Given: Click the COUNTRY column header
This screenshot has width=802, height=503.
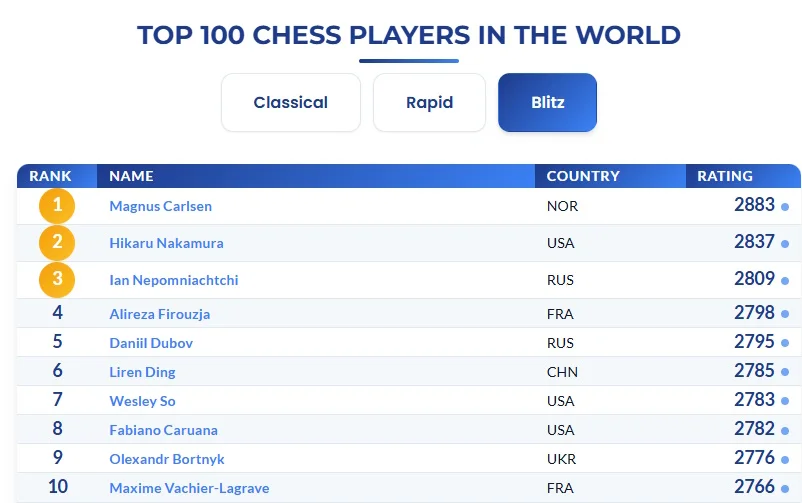Looking at the screenshot, I should tap(583, 176).
